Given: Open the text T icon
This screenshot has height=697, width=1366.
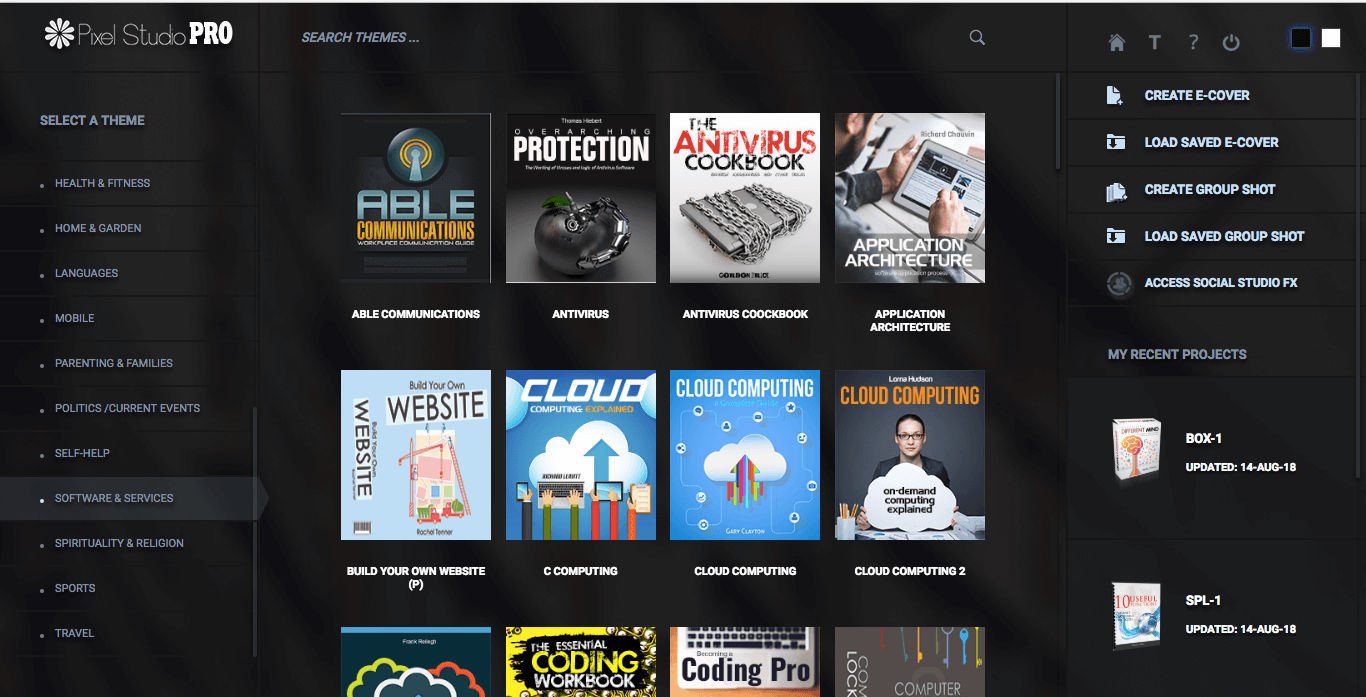Looking at the screenshot, I should 1154,42.
